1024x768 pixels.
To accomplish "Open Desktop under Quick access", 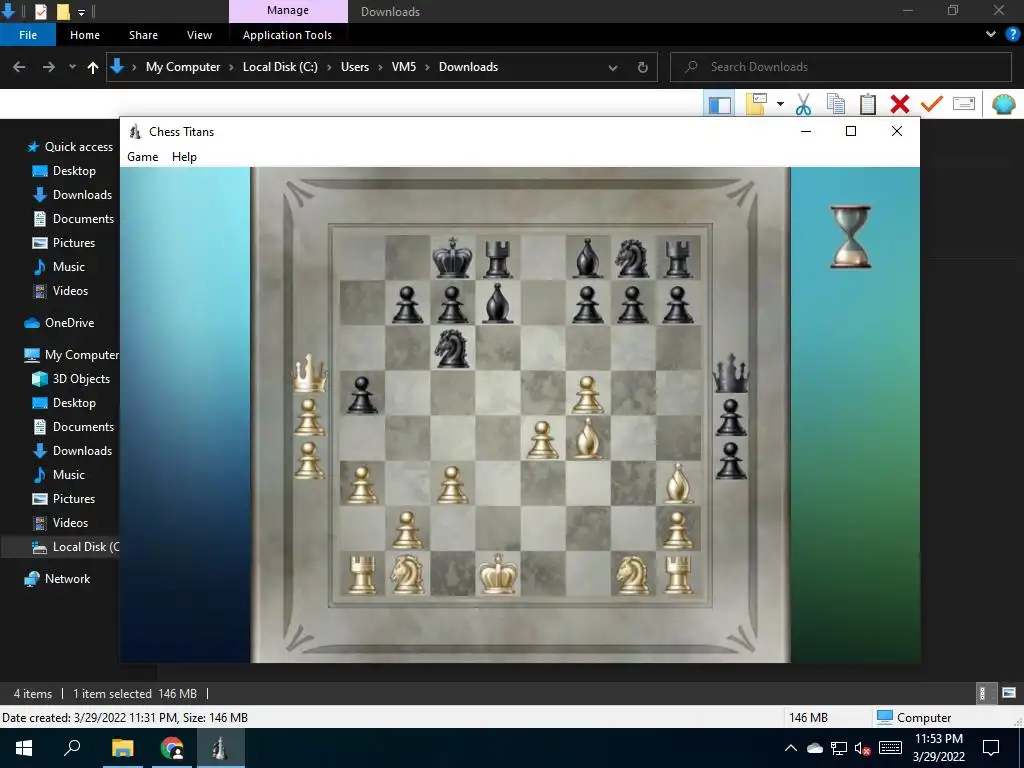I will 64,171.
